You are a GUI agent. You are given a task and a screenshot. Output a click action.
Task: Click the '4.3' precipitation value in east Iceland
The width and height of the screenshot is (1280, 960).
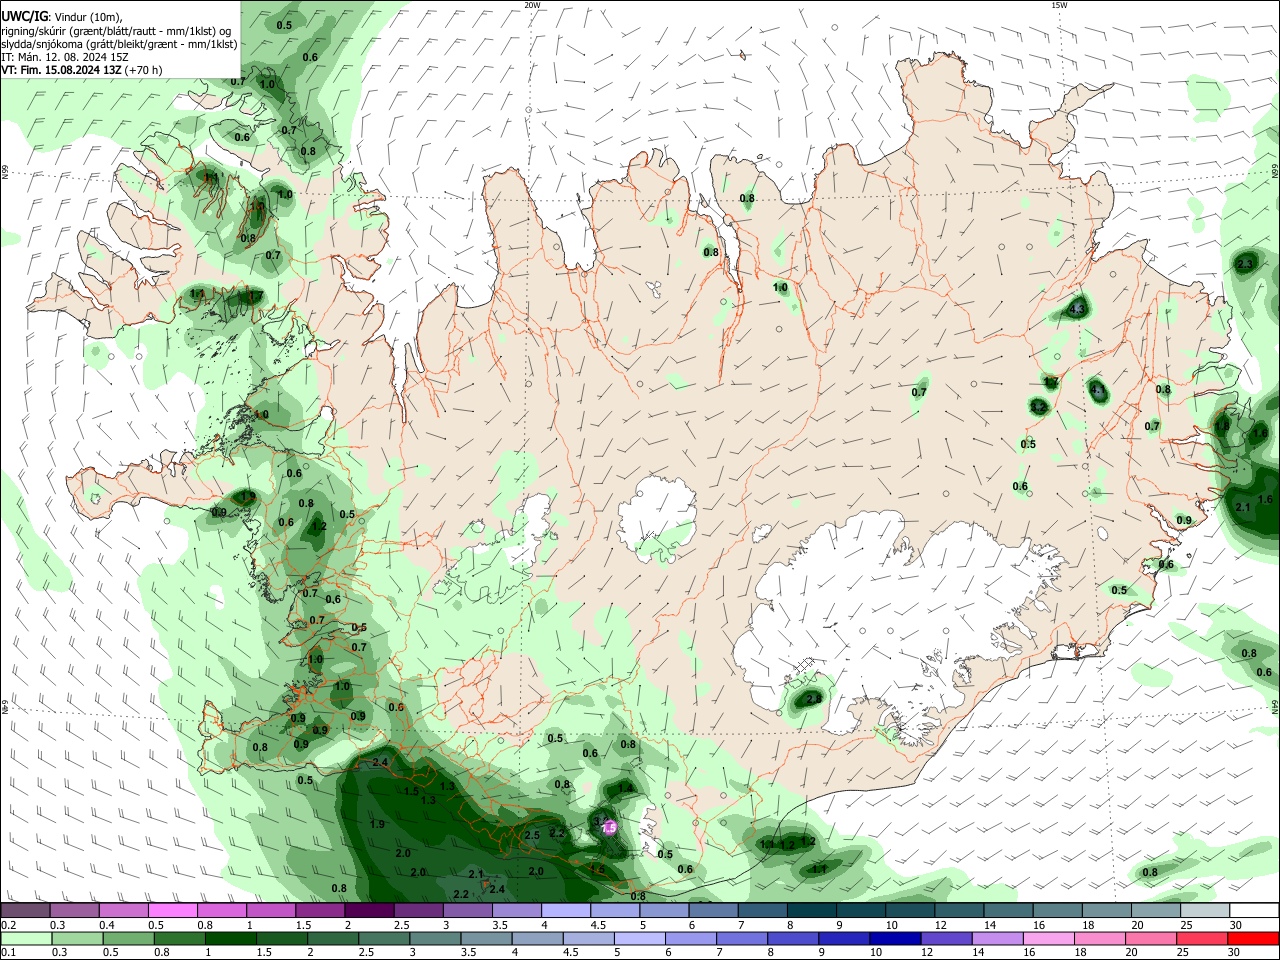1077,310
